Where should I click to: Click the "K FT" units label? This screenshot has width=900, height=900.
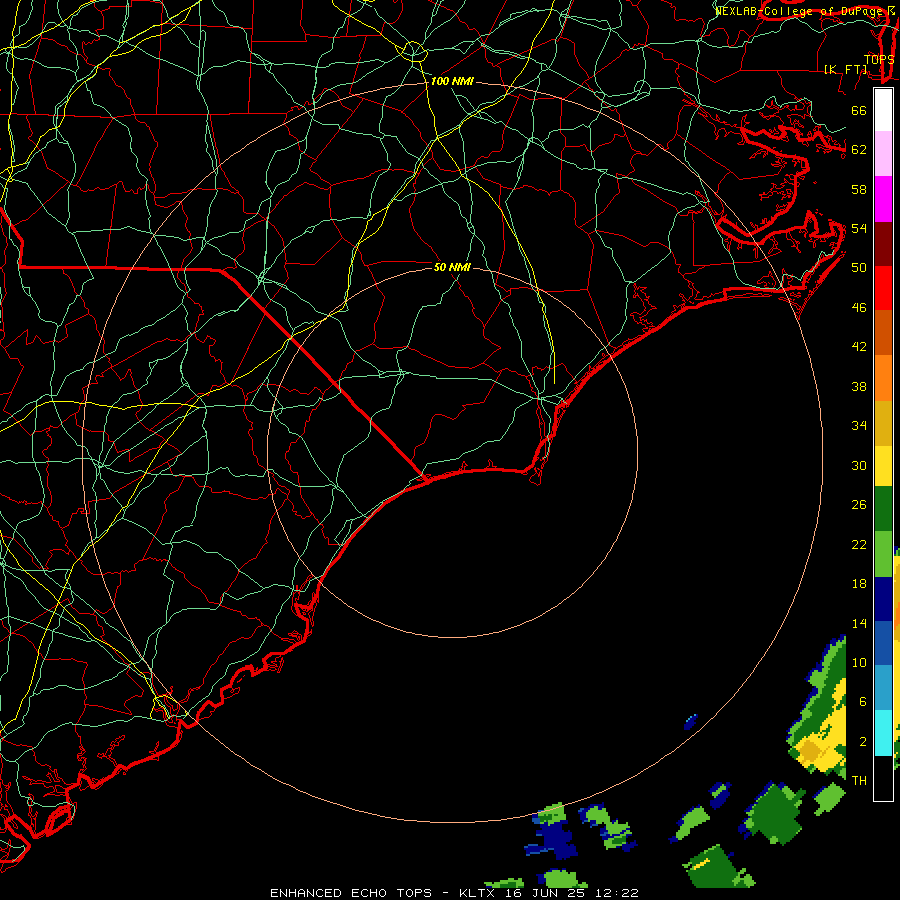tap(845, 69)
